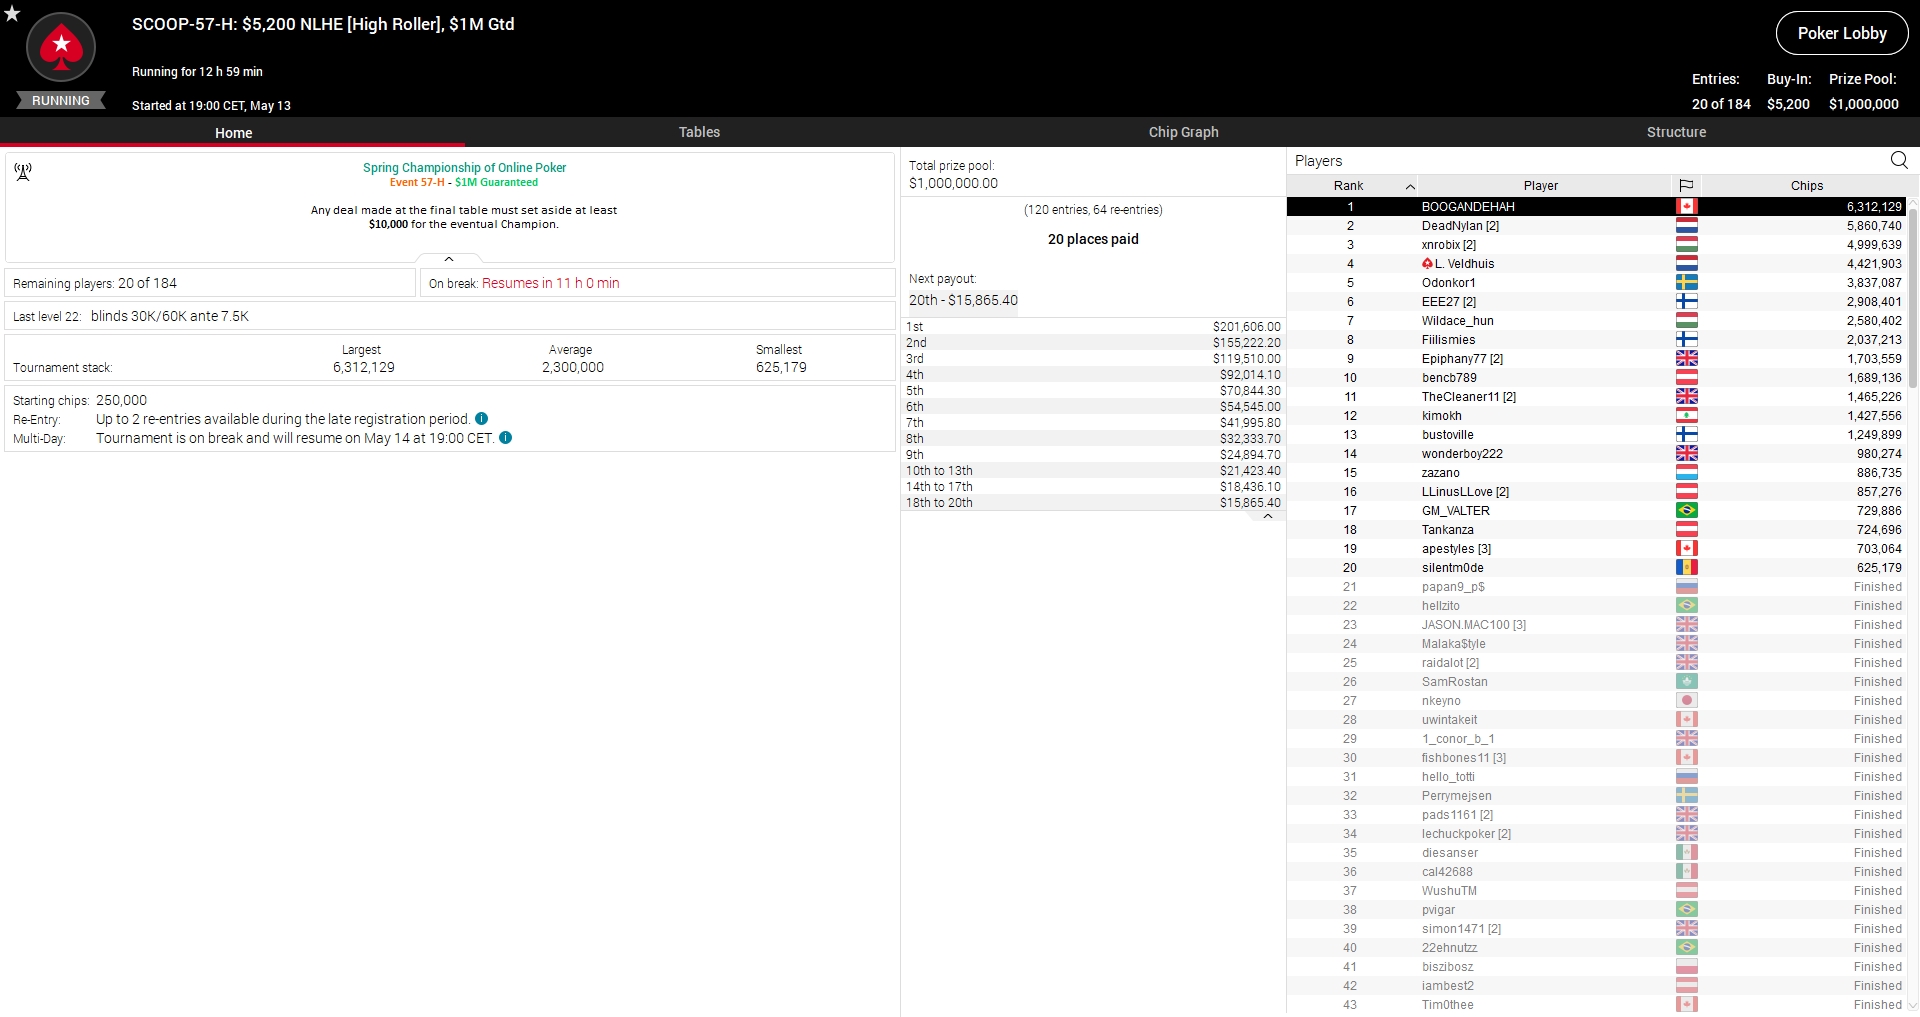The width and height of the screenshot is (1920, 1017).
Task: Click BOOGANDEHAH's Canada flag icon
Action: pos(1686,207)
